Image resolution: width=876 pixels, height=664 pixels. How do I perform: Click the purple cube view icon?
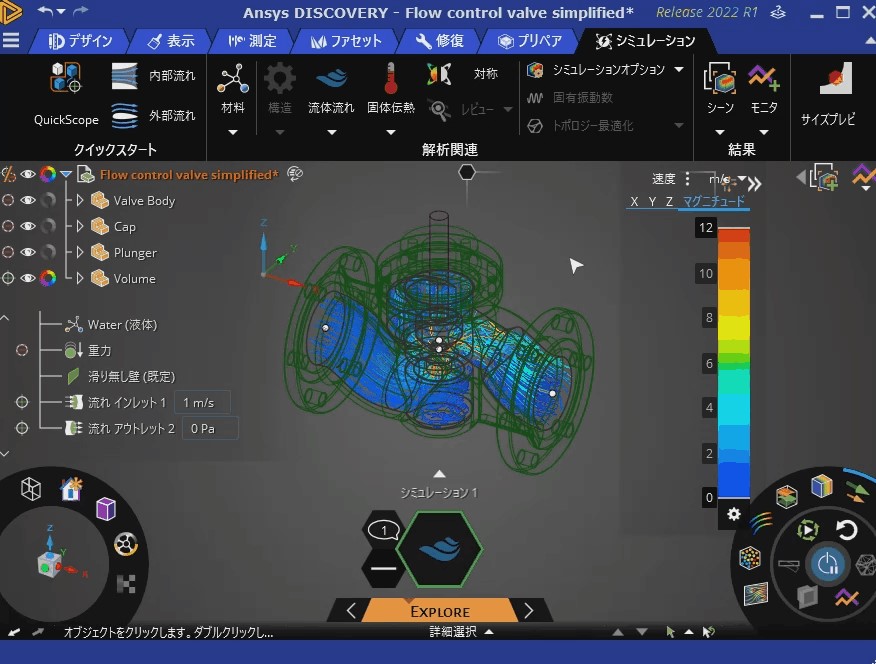tap(106, 509)
